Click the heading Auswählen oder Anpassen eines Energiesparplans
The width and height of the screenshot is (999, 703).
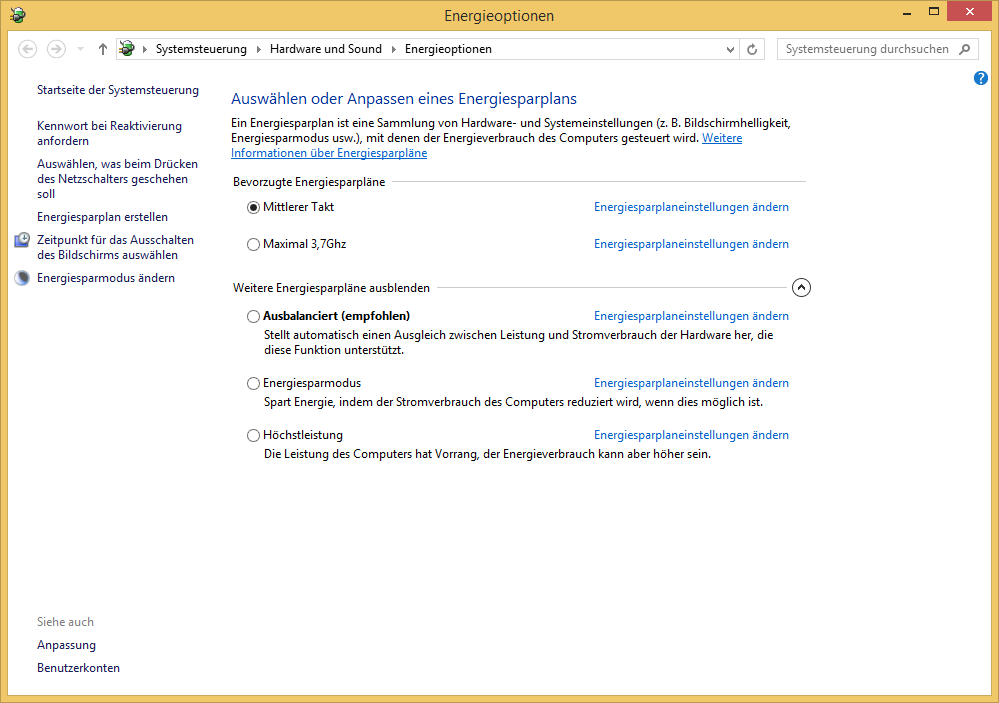pyautogui.click(x=404, y=99)
